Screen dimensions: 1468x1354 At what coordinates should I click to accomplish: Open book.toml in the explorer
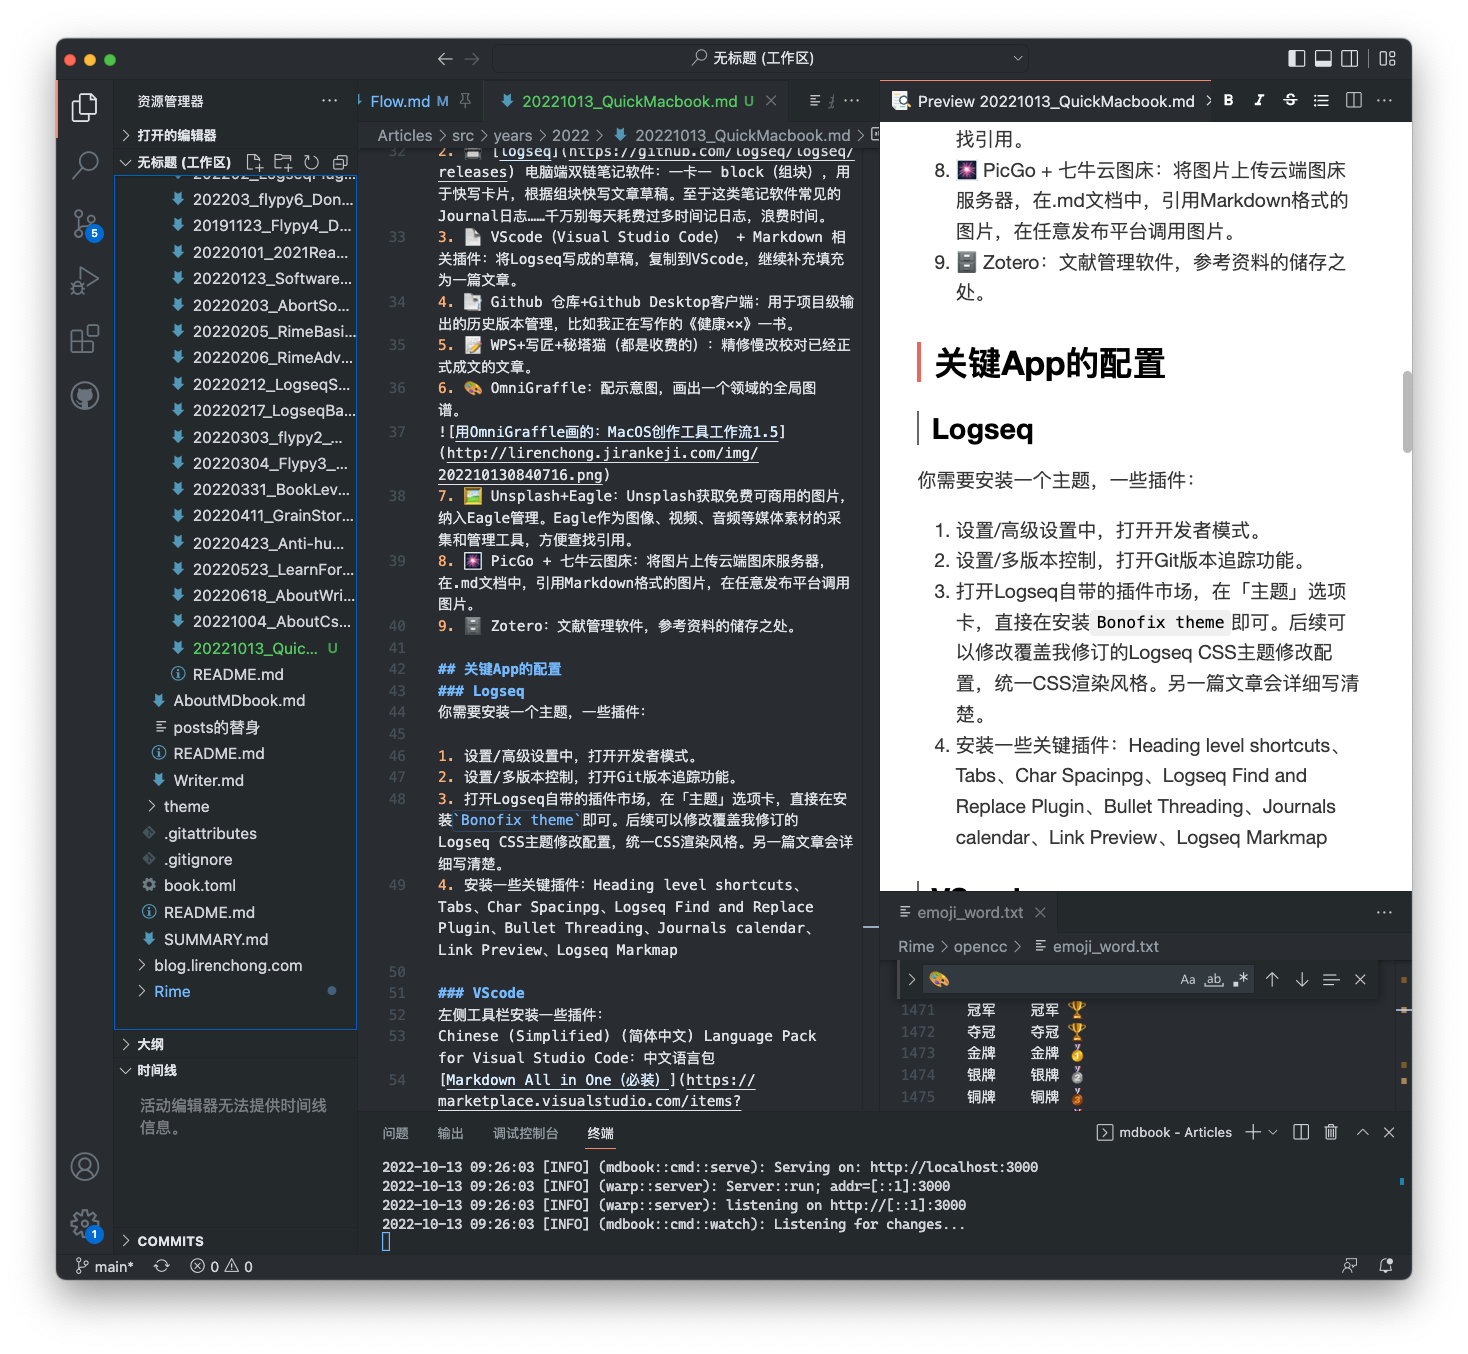pyautogui.click(x=200, y=885)
